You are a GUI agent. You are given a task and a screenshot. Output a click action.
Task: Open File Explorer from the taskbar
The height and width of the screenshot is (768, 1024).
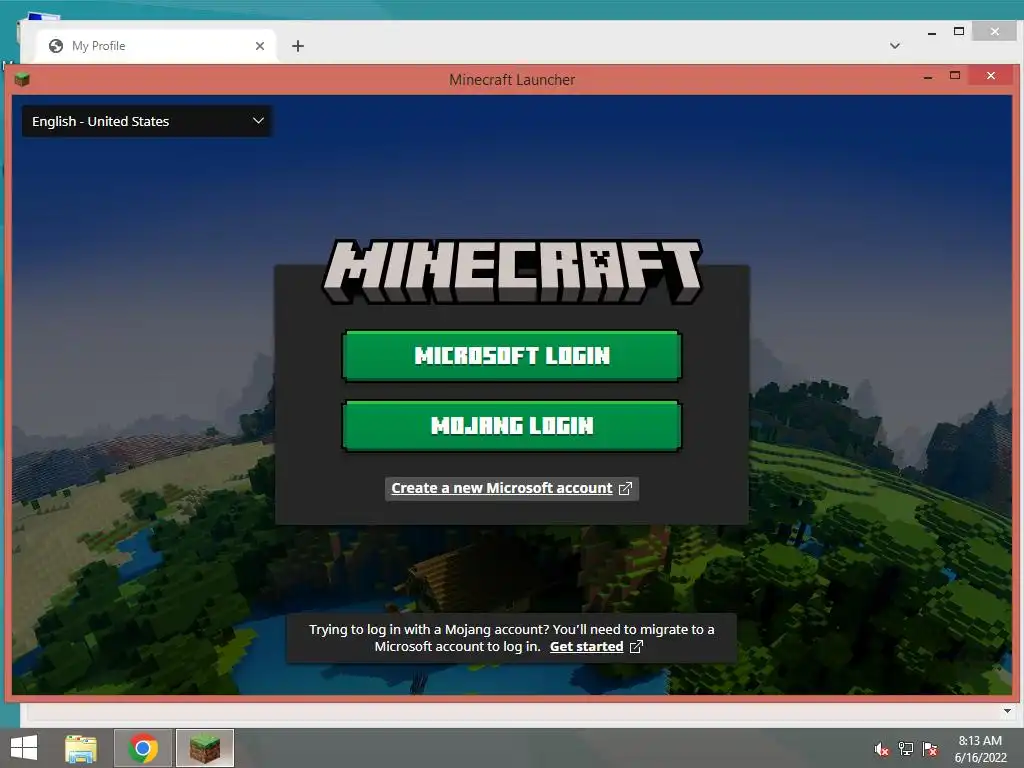point(81,748)
